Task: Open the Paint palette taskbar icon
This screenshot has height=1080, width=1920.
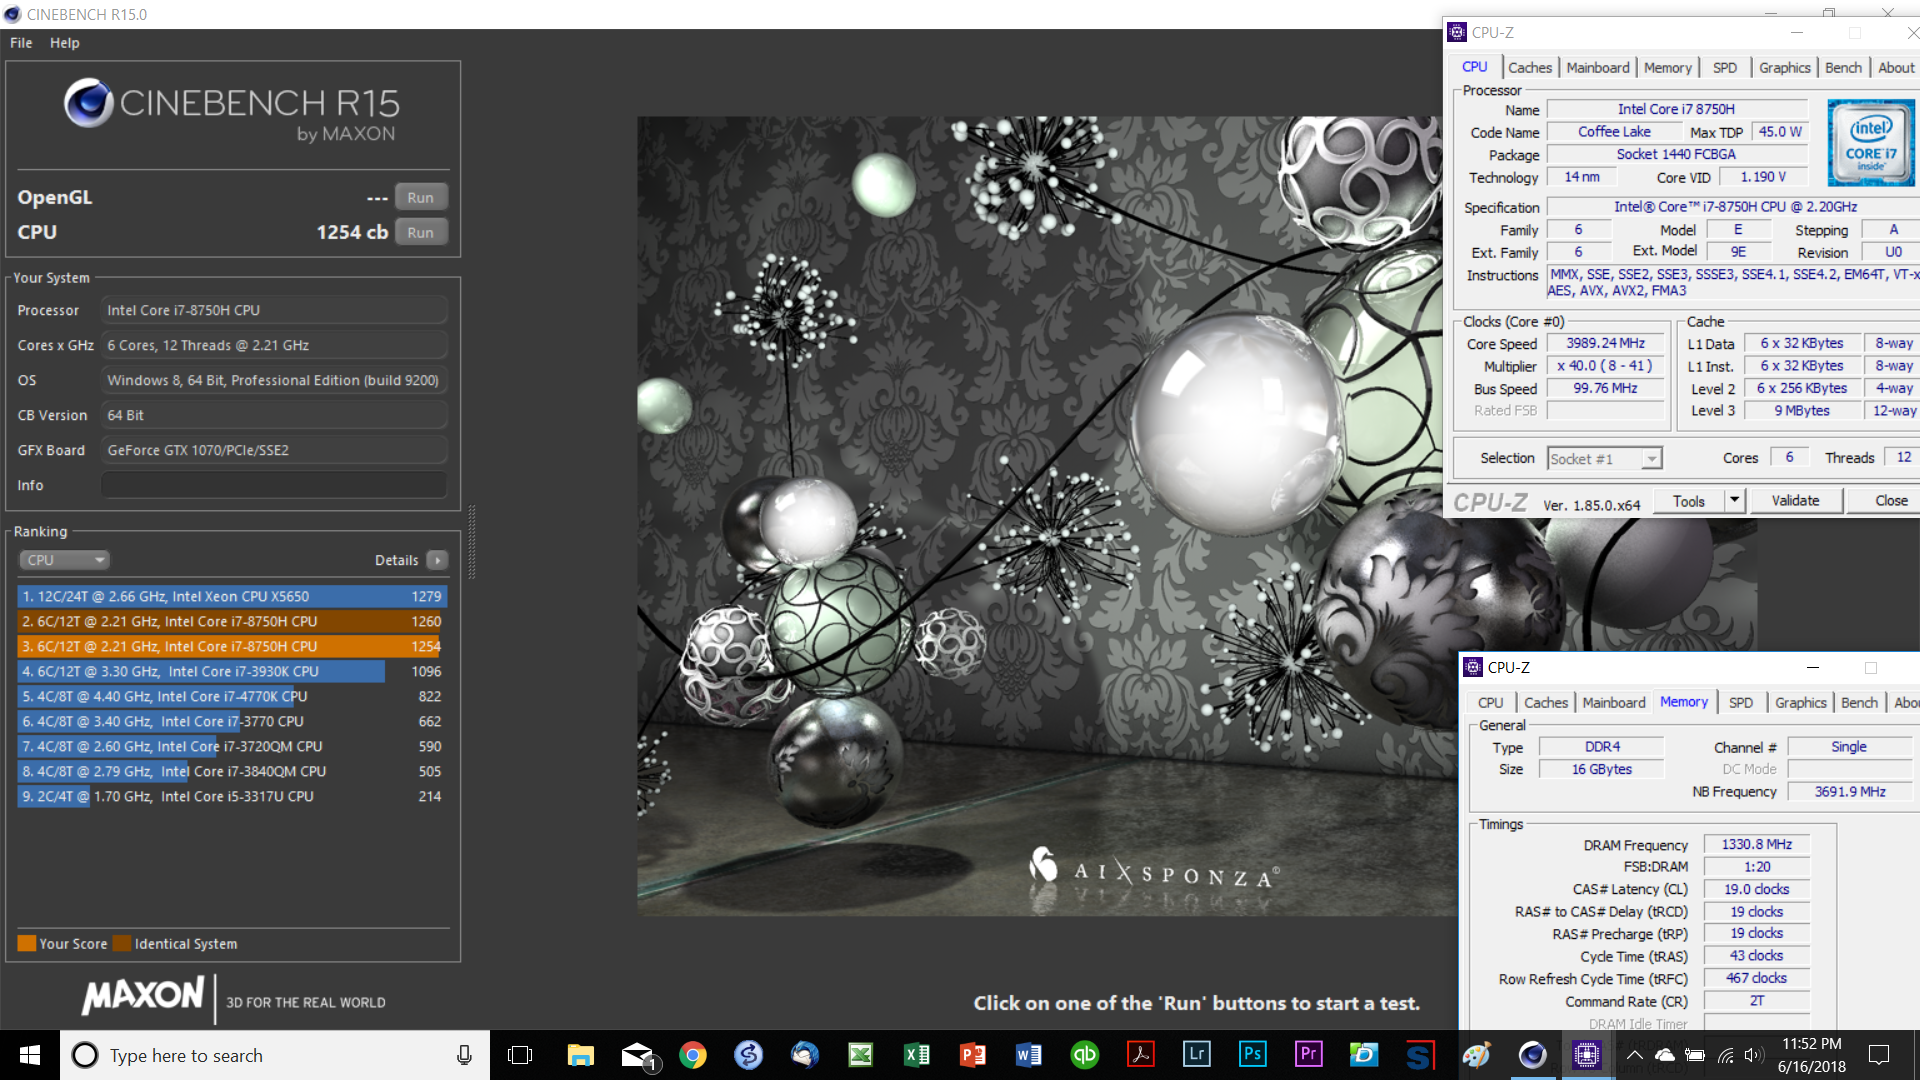Action: tap(1476, 1055)
